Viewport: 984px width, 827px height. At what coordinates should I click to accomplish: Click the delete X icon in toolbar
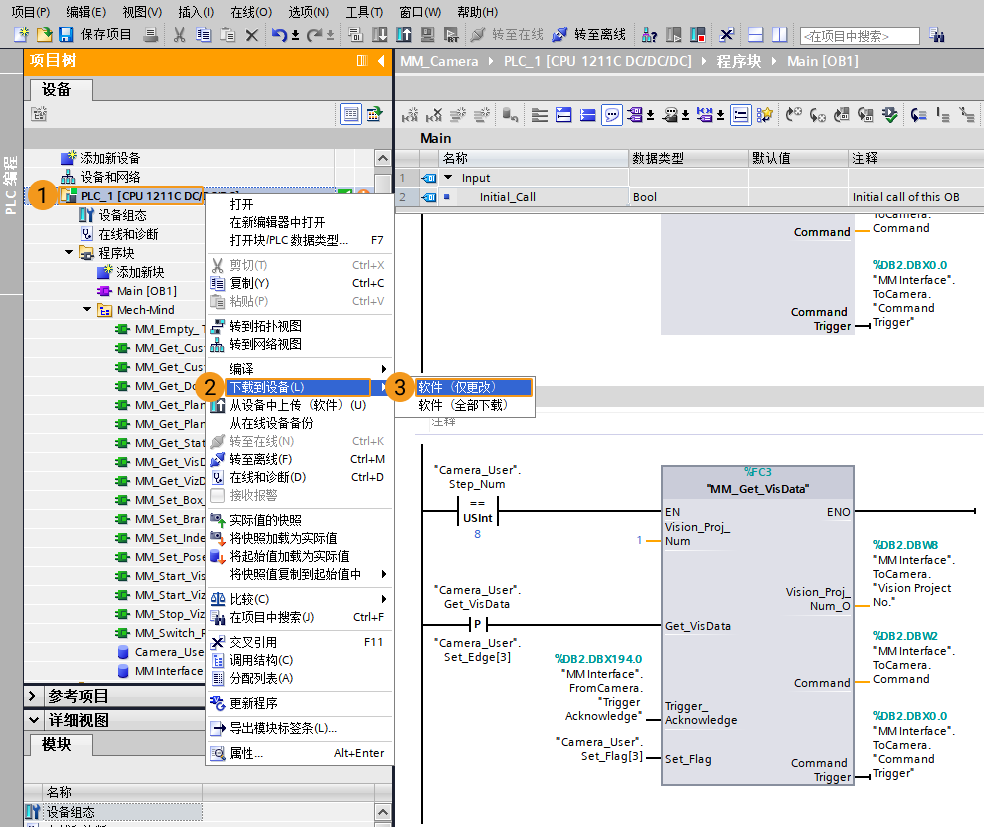point(252,35)
